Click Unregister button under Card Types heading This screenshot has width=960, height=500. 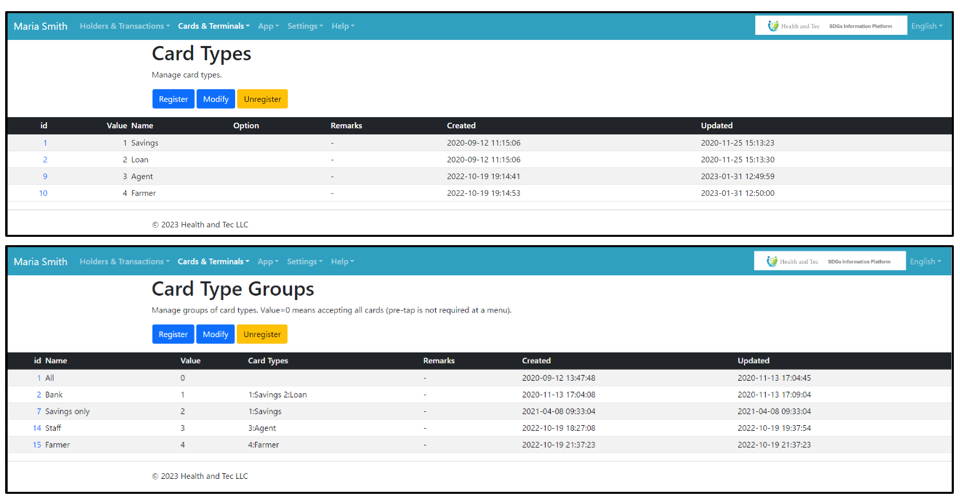click(x=262, y=99)
